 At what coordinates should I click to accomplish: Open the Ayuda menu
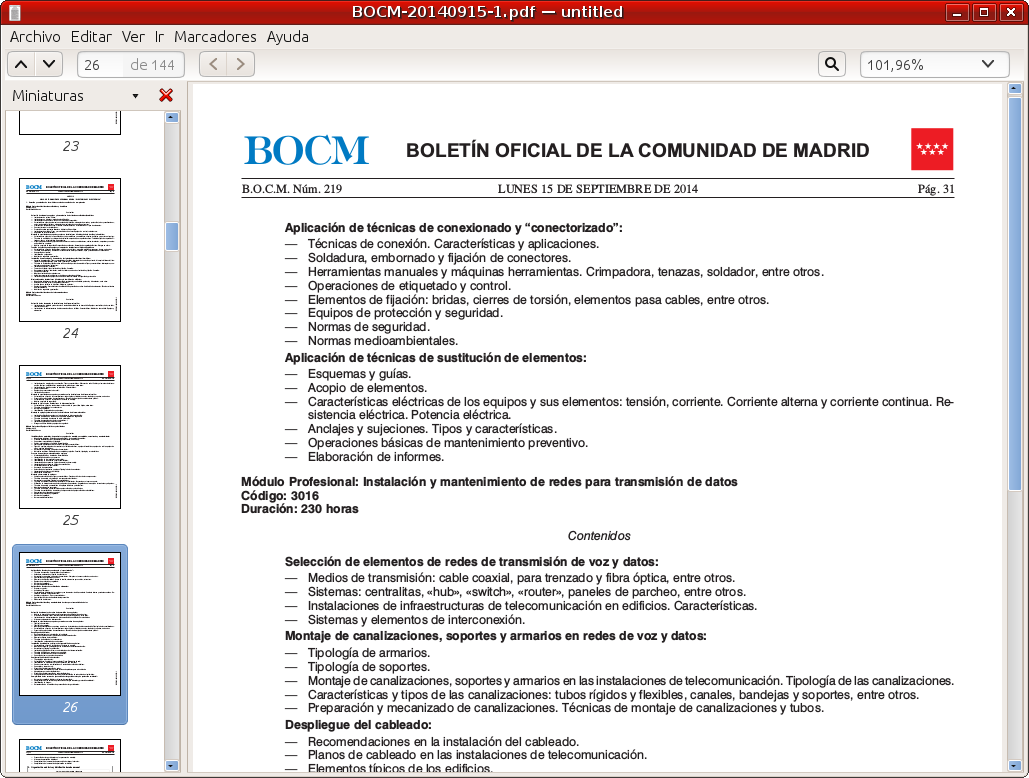pyautogui.click(x=287, y=37)
